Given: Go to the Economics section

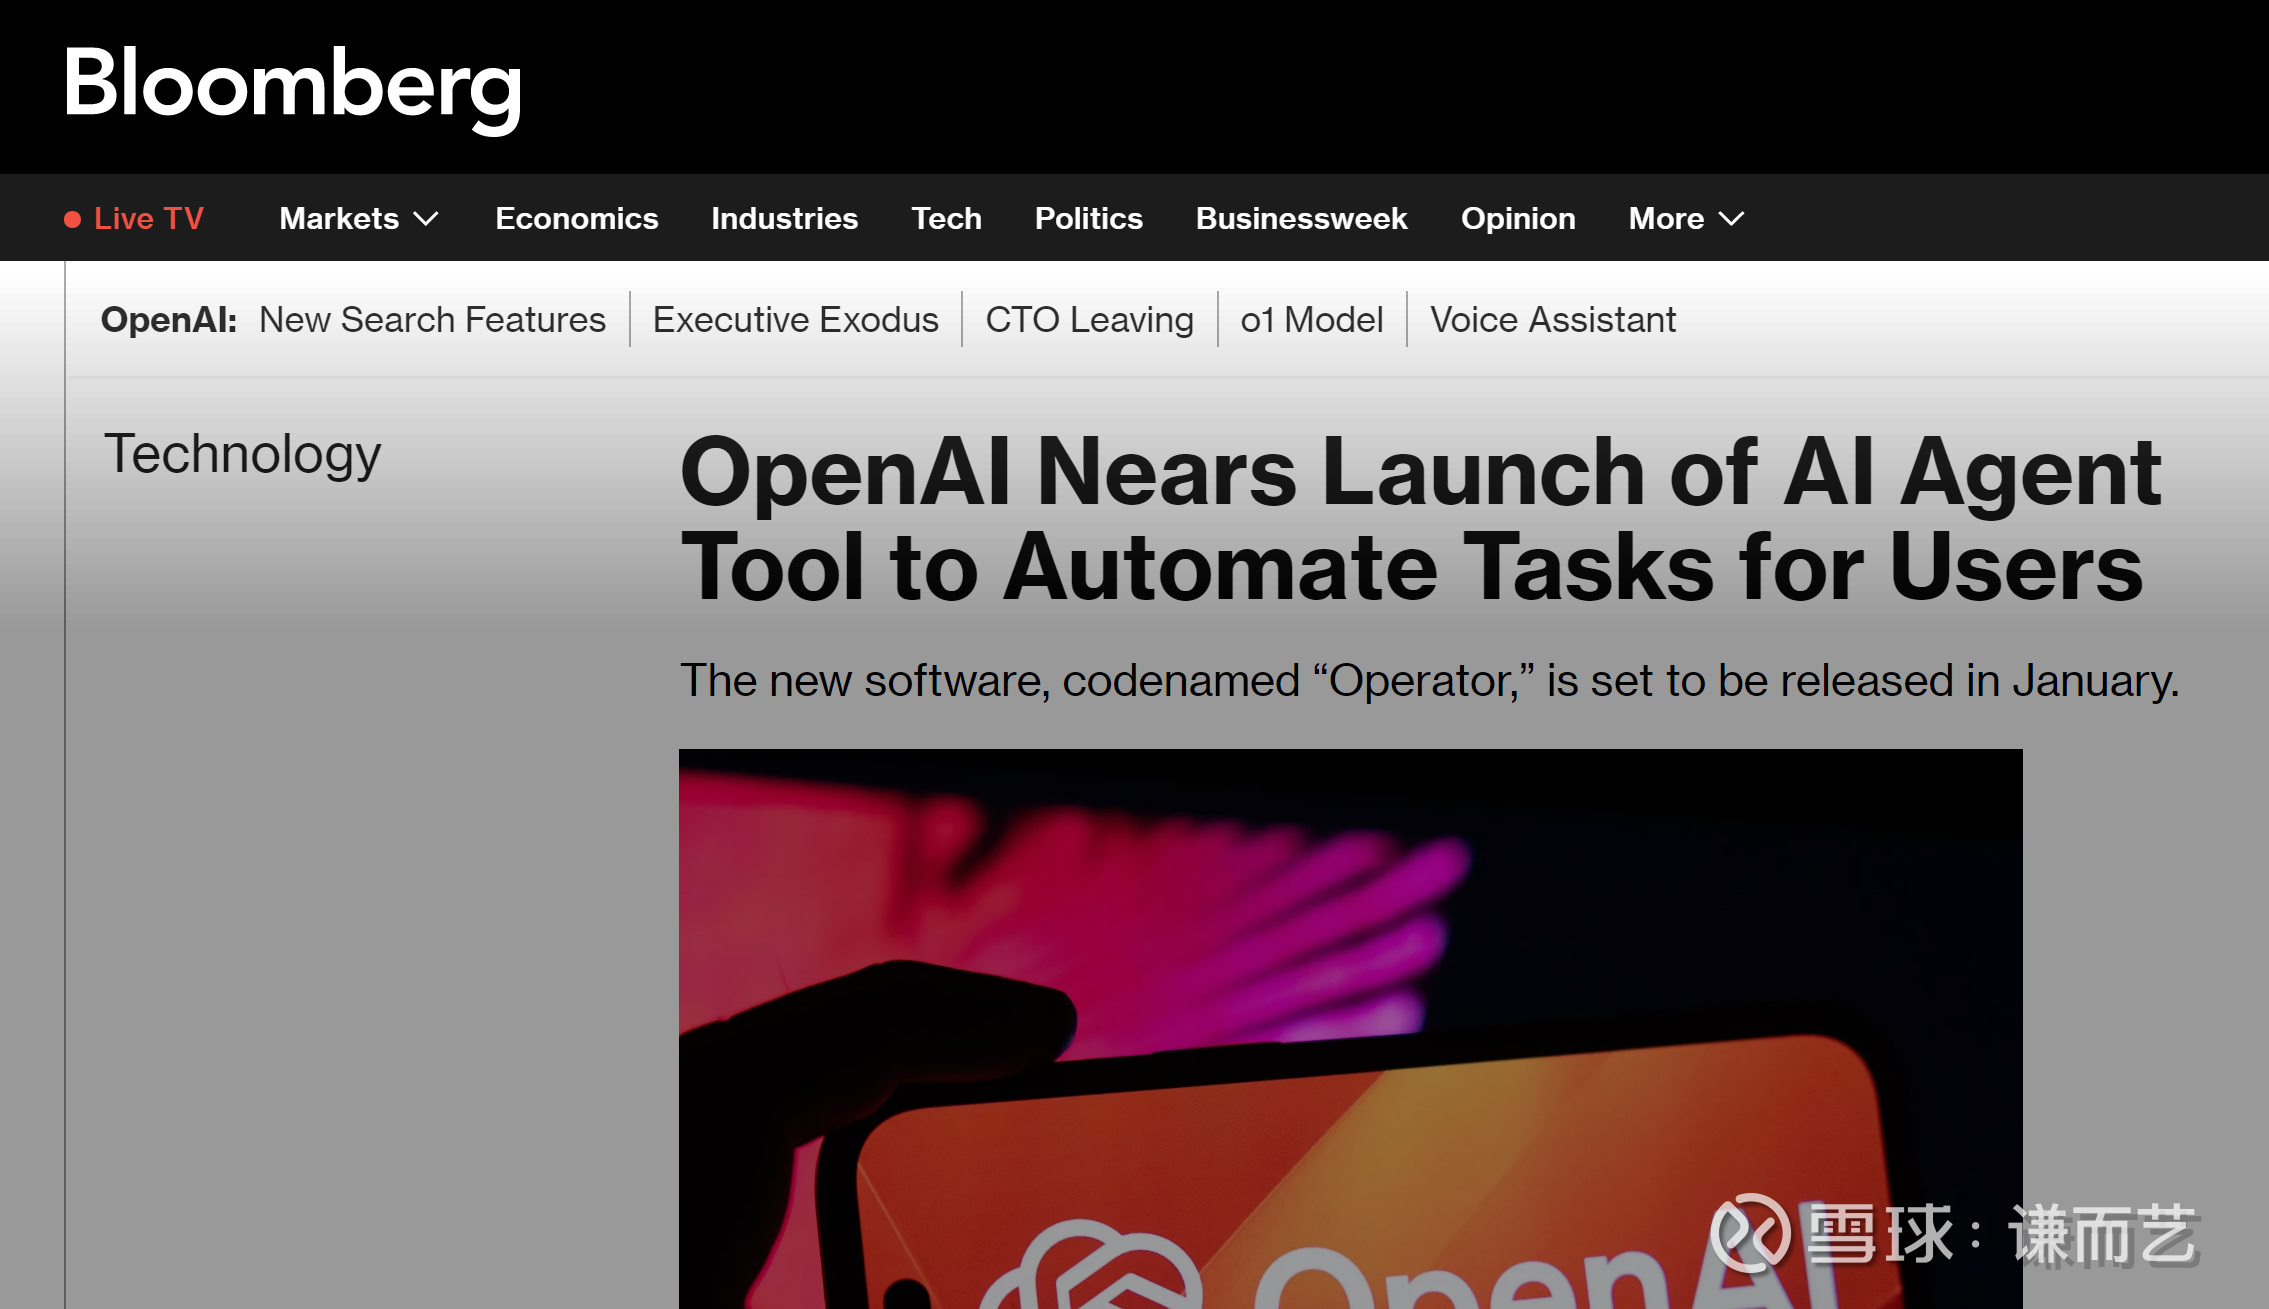Looking at the screenshot, I should (x=577, y=219).
